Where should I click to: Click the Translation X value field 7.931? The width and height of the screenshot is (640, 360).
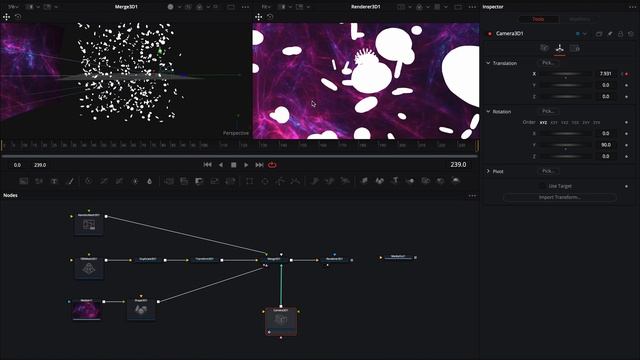pos(606,74)
